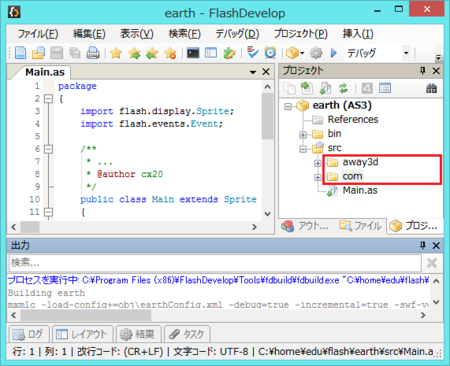
Task: Click the save-all stacked disks icon
Action: [75, 53]
